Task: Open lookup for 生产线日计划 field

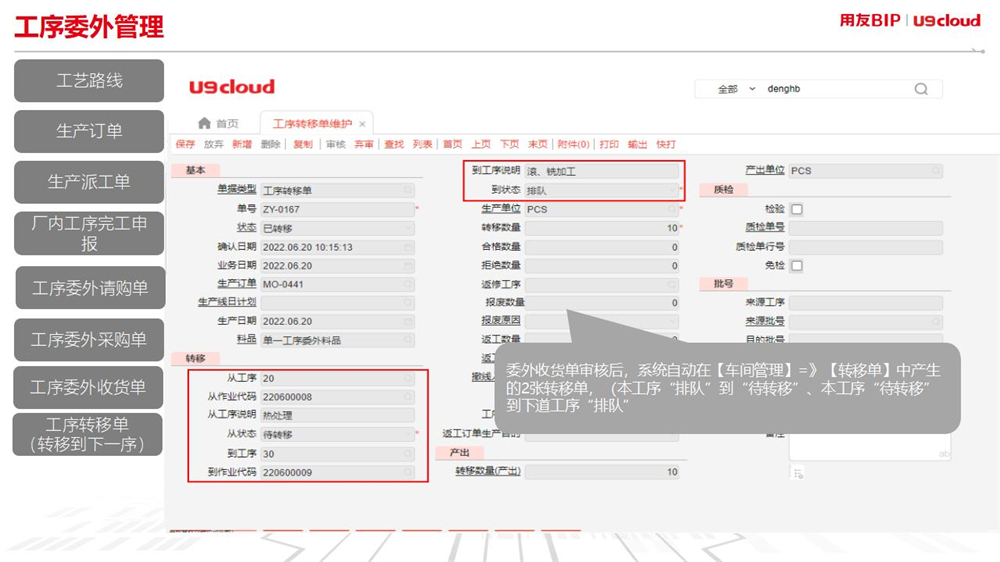Action: (408, 302)
